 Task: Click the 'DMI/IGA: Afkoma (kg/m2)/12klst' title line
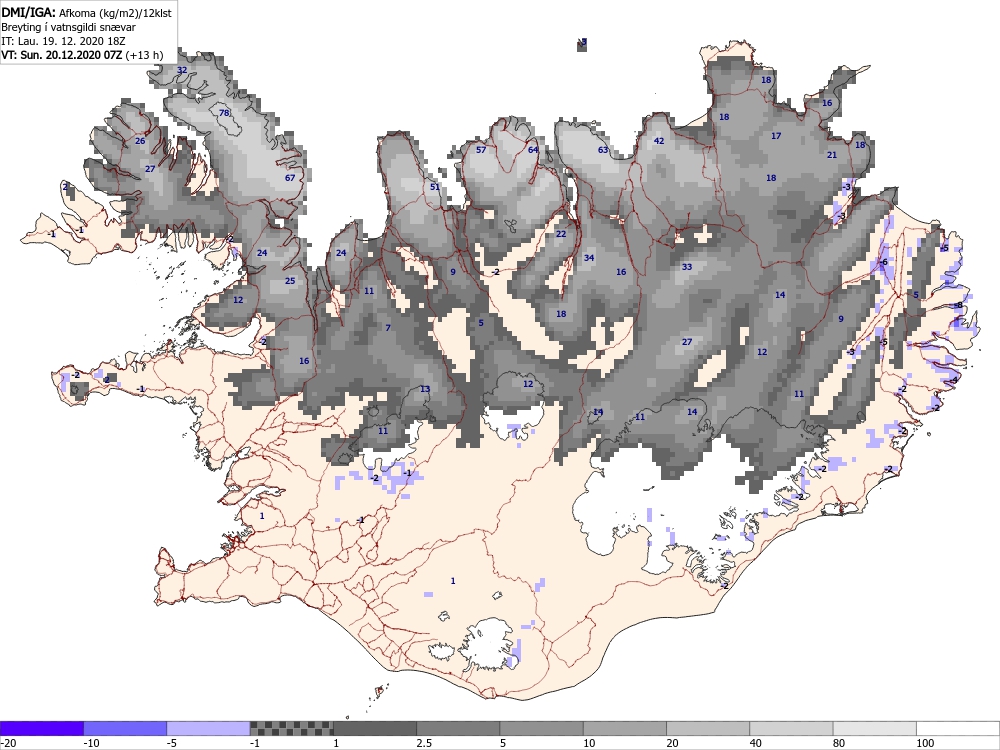pyautogui.click(x=86, y=12)
